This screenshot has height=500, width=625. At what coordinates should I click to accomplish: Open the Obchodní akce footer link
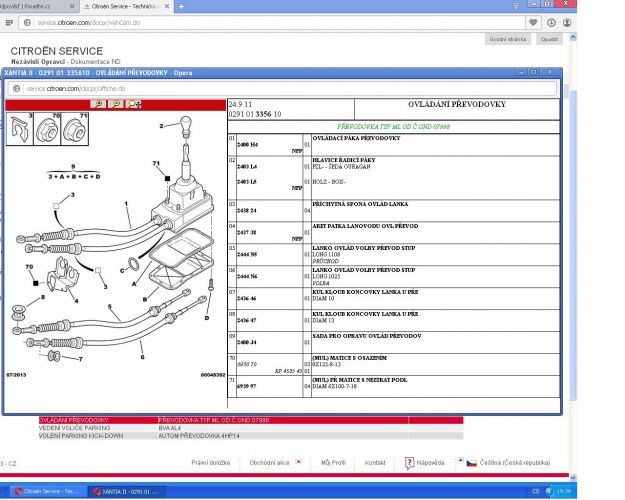(269, 463)
